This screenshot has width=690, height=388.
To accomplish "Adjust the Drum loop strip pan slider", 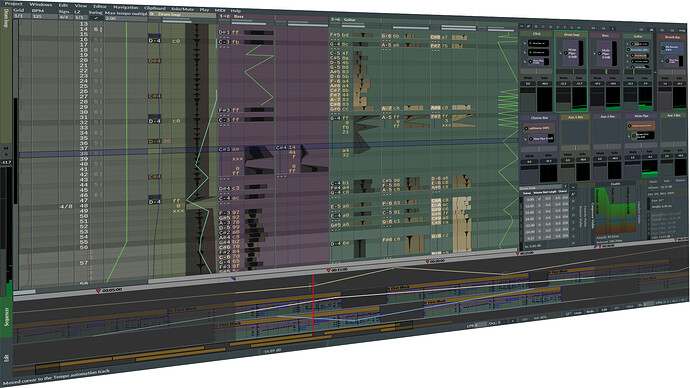I will (571, 71).
